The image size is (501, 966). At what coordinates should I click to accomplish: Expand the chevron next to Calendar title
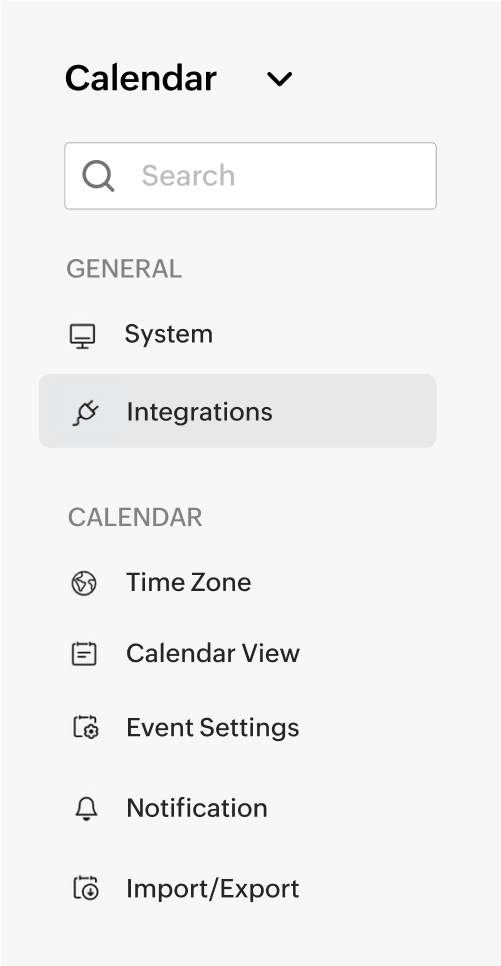pyautogui.click(x=279, y=79)
